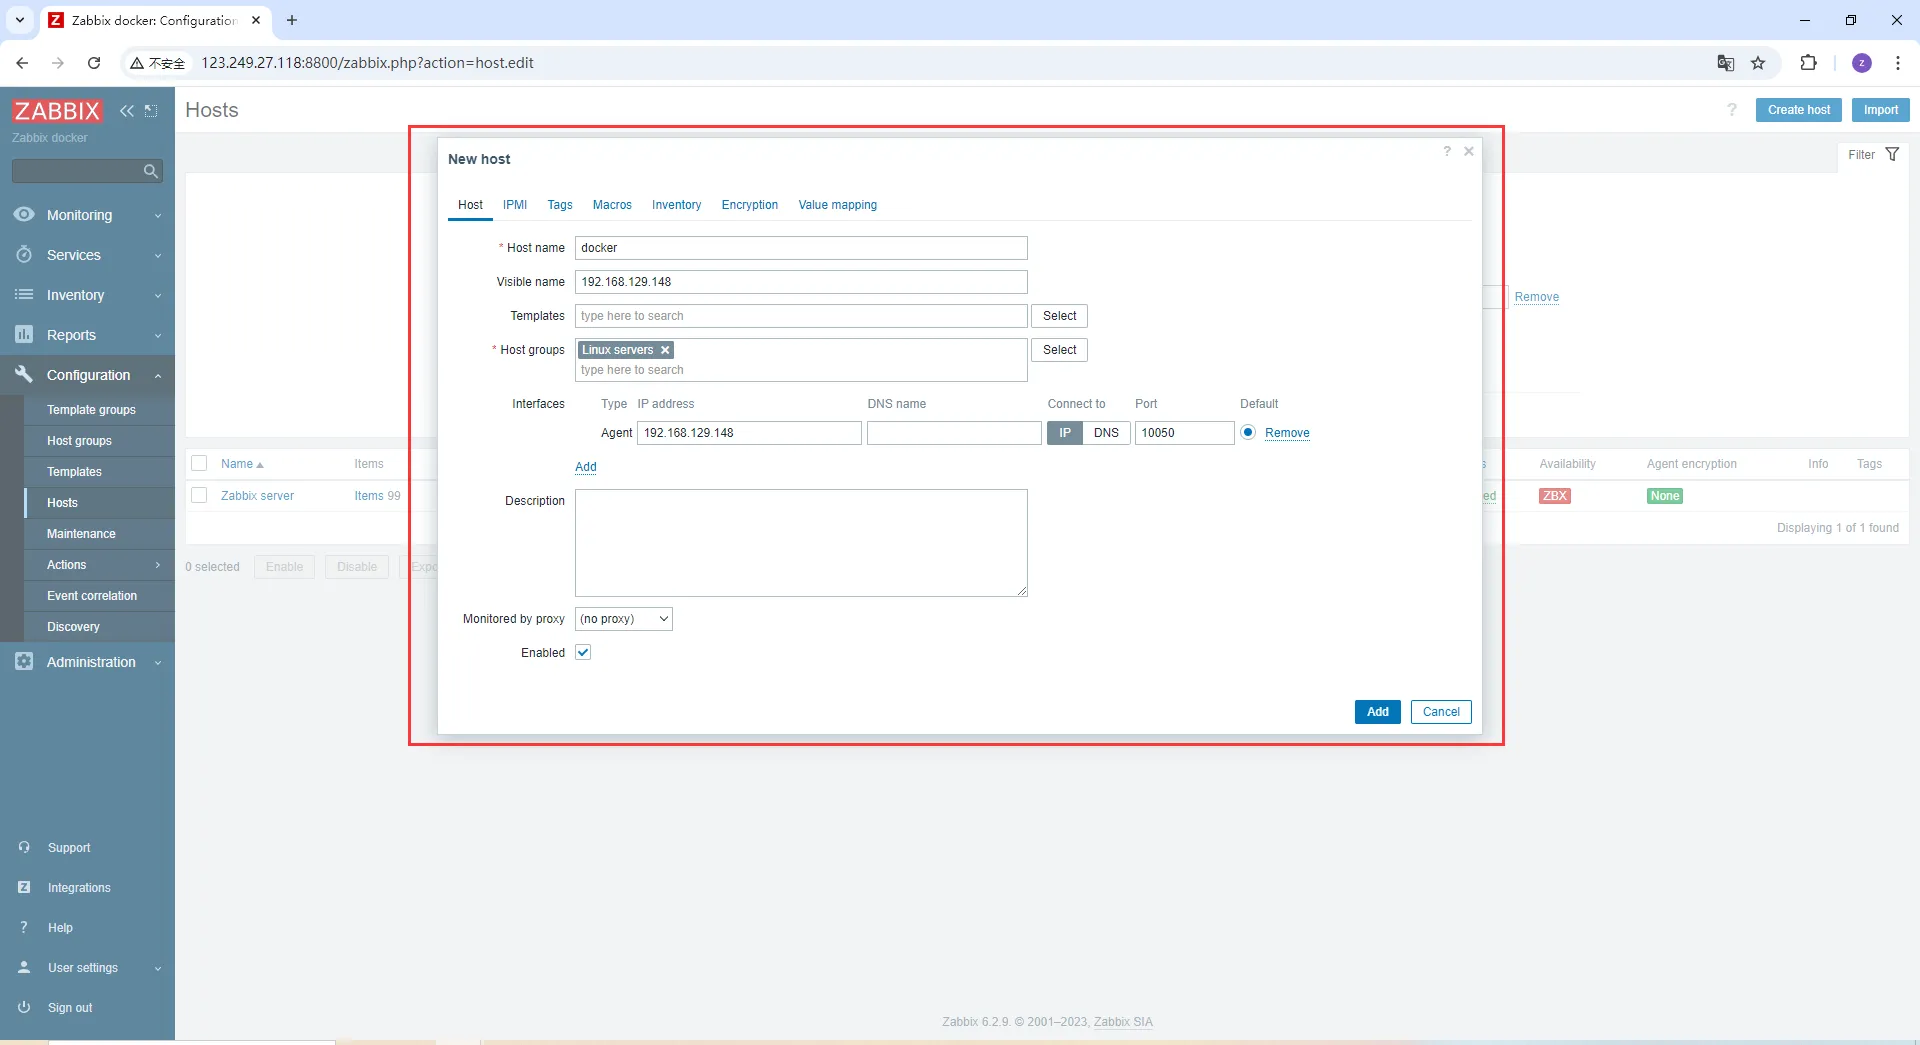Click the Administration gear icon
The height and width of the screenshot is (1045, 1920).
click(x=24, y=662)
